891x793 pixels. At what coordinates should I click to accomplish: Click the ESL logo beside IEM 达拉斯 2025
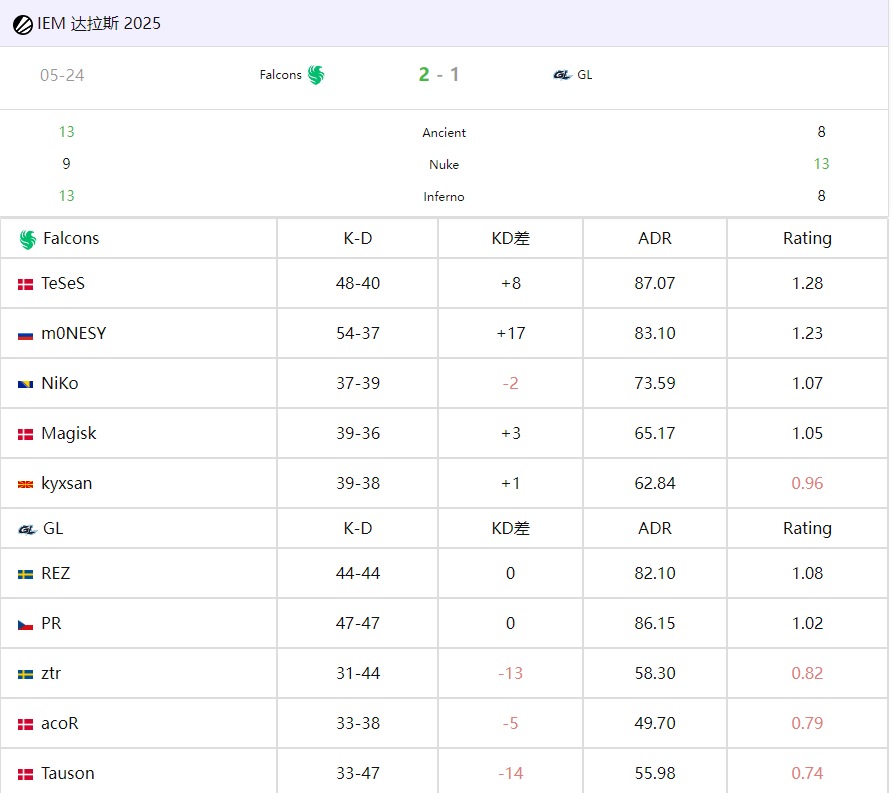[x=23, y=25]
